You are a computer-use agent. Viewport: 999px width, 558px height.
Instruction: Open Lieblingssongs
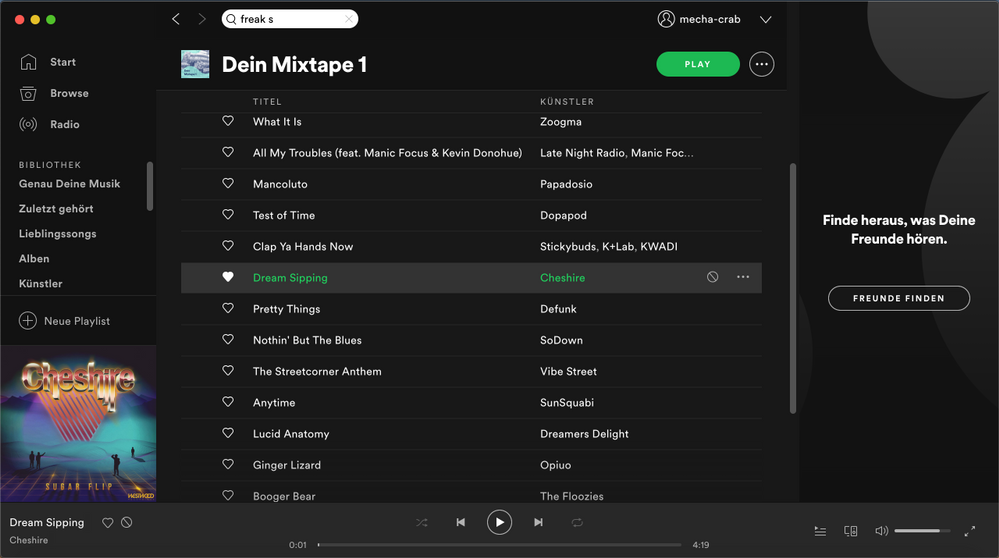tap(57, 233)
